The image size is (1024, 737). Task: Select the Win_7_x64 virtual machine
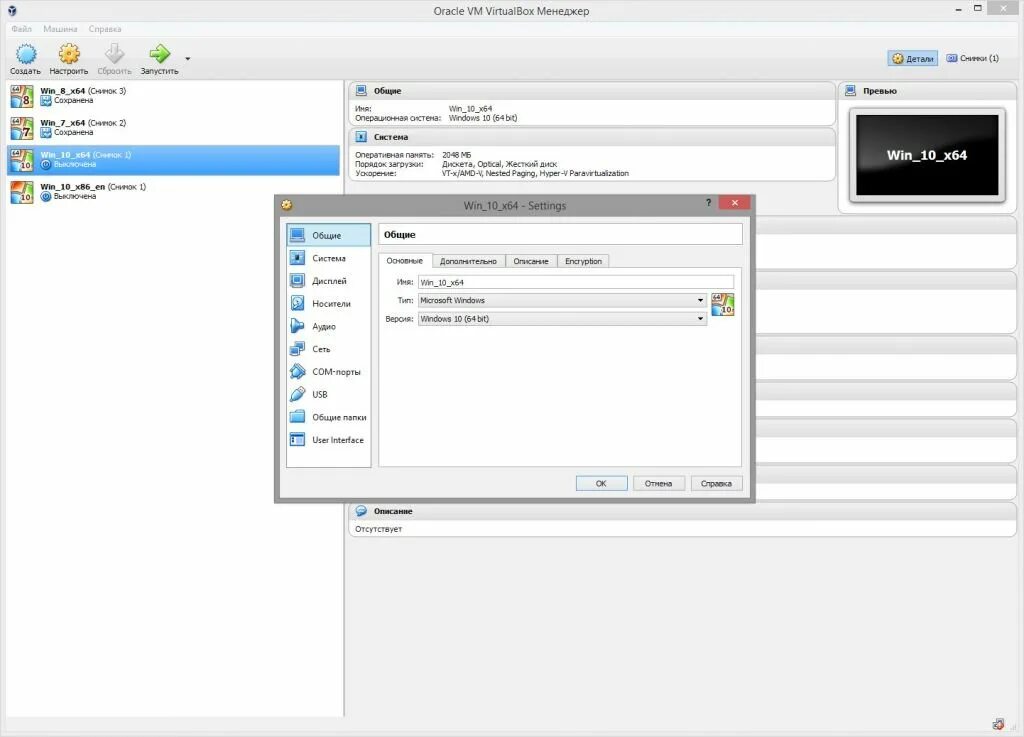173,128
